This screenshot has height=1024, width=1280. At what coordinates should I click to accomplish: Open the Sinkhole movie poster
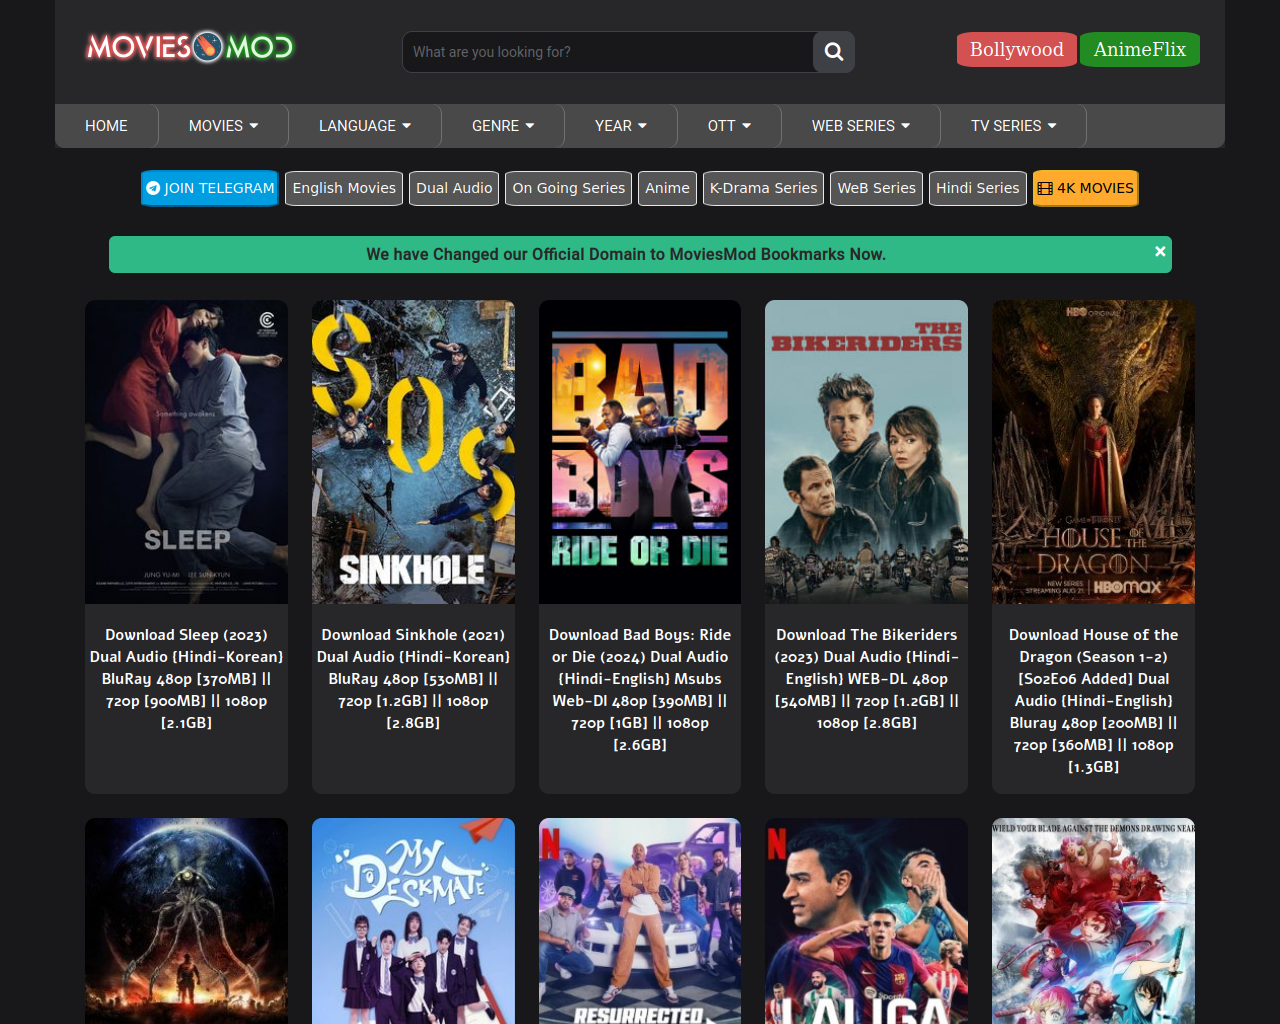click(x=413, y=452)
